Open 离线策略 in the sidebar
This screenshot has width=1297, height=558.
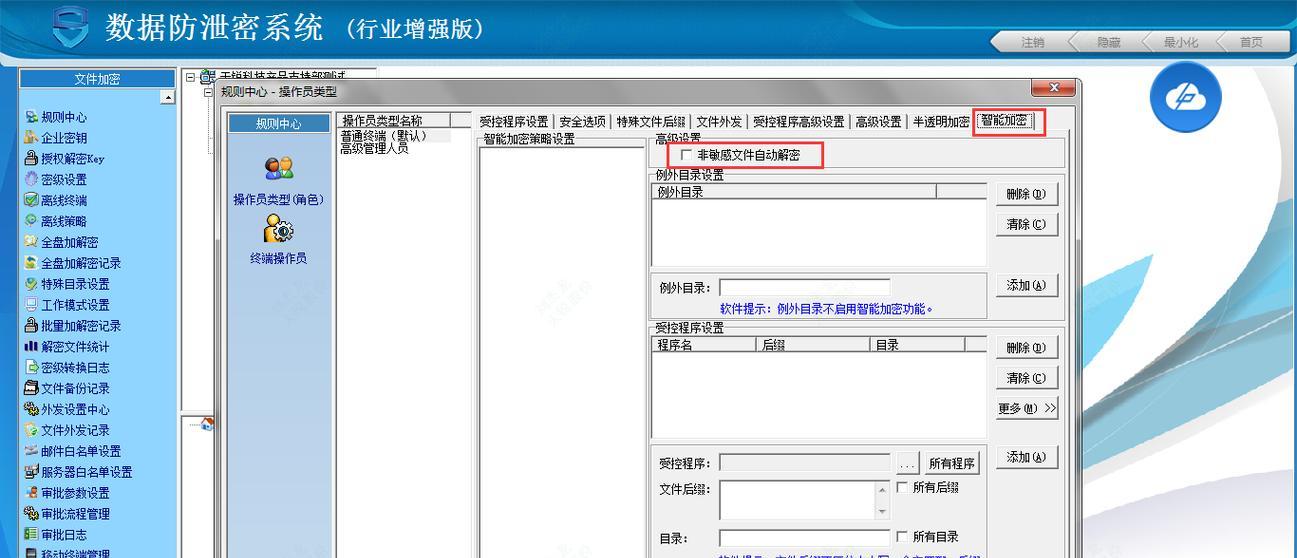coord(56,222)
